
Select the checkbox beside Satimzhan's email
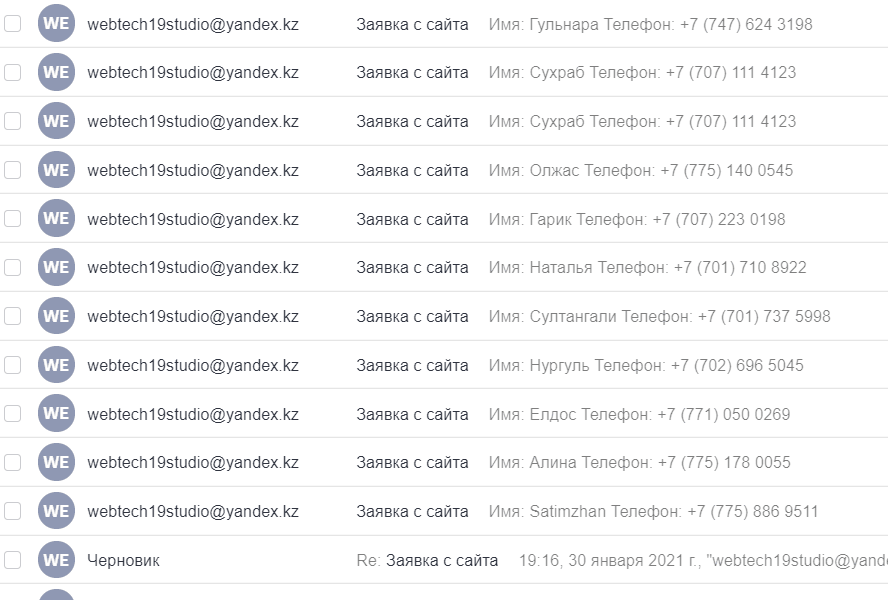(x=12, y=512)
